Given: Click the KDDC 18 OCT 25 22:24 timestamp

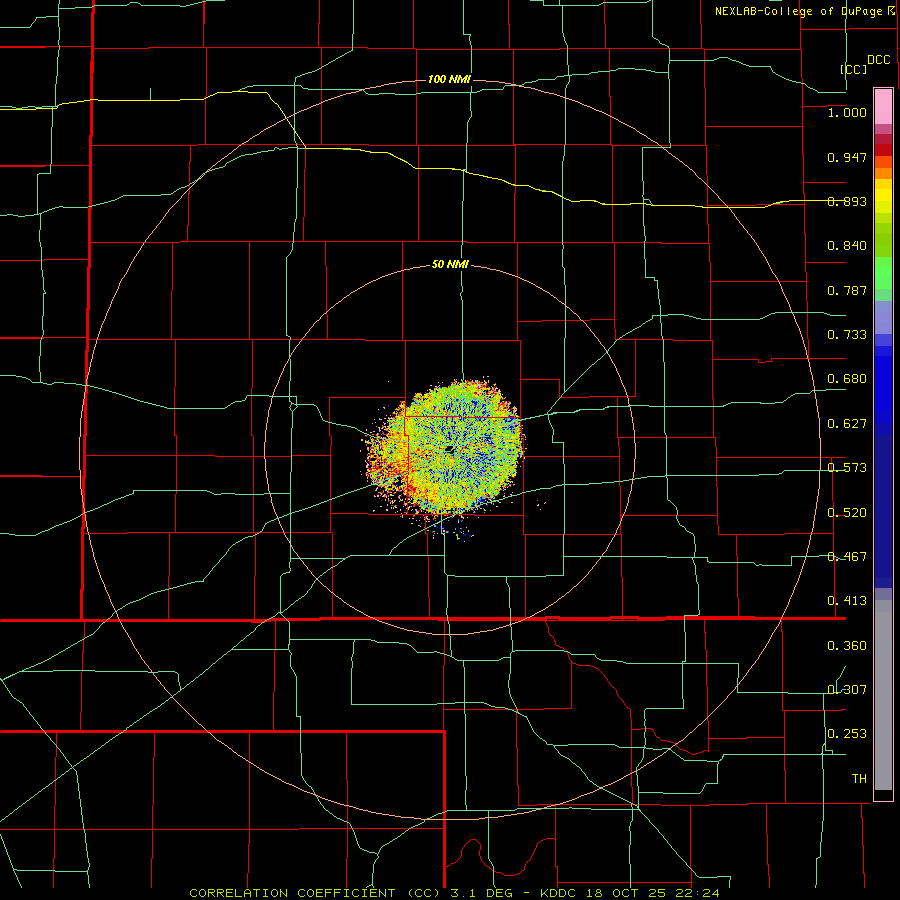Looking at the screenshot, I should click(630, 893).
